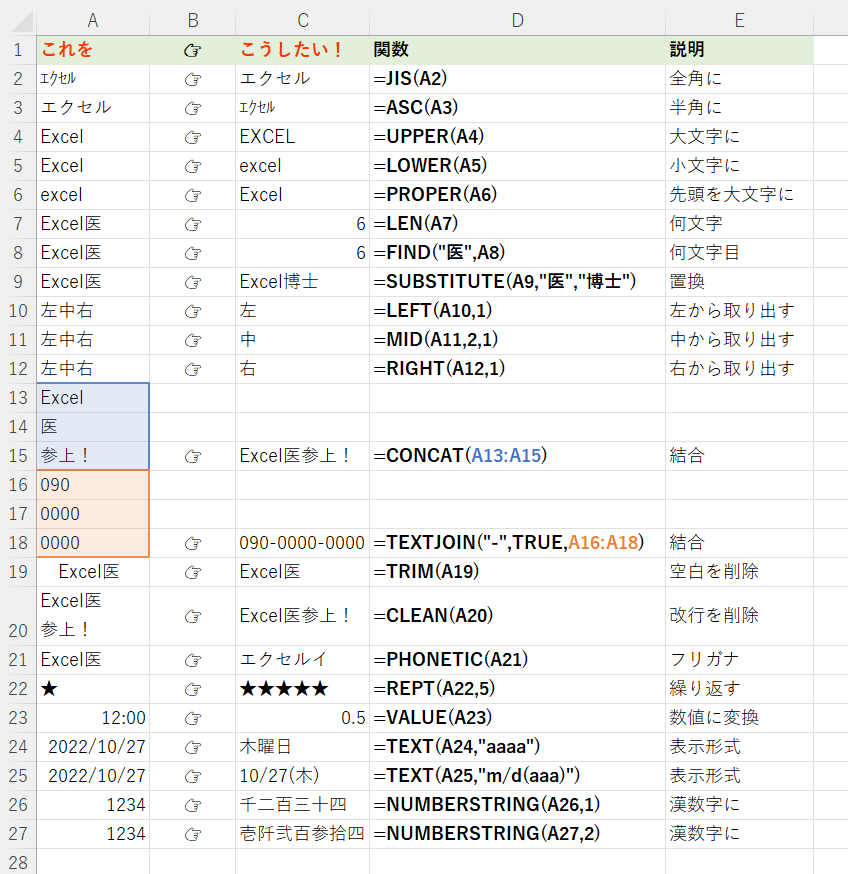Select the description cell '先頭を大文字に'
The width and height of the screenshot is (848, 874).
[x=739, y=195]
